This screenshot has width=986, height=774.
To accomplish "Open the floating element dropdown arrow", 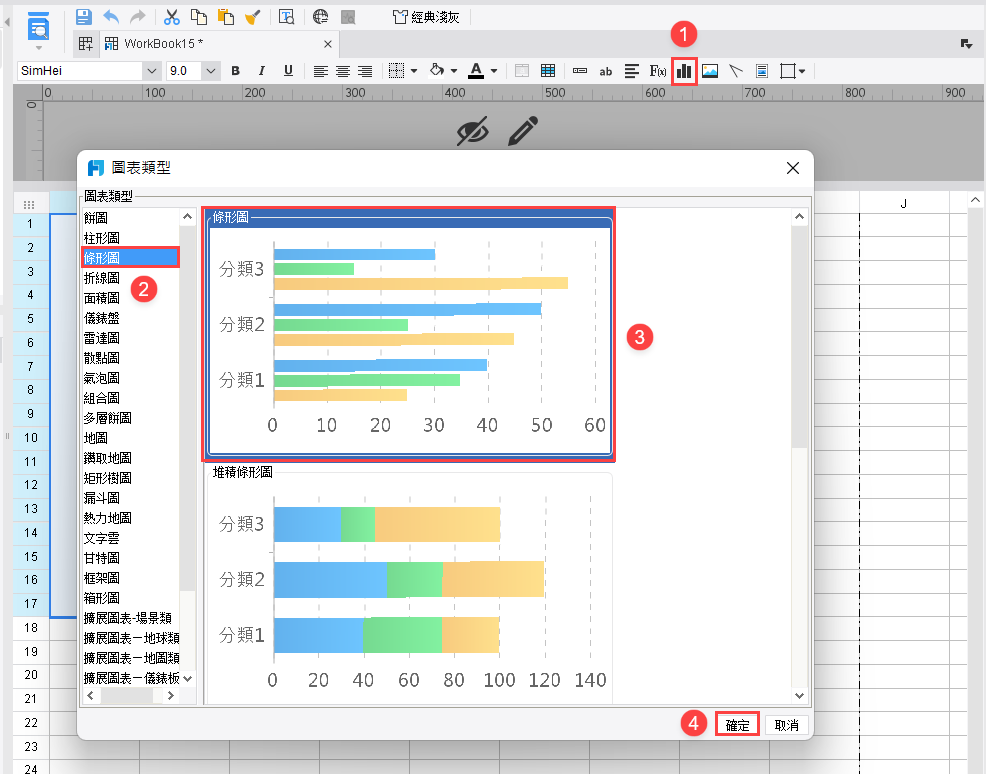I will [802, 72].
